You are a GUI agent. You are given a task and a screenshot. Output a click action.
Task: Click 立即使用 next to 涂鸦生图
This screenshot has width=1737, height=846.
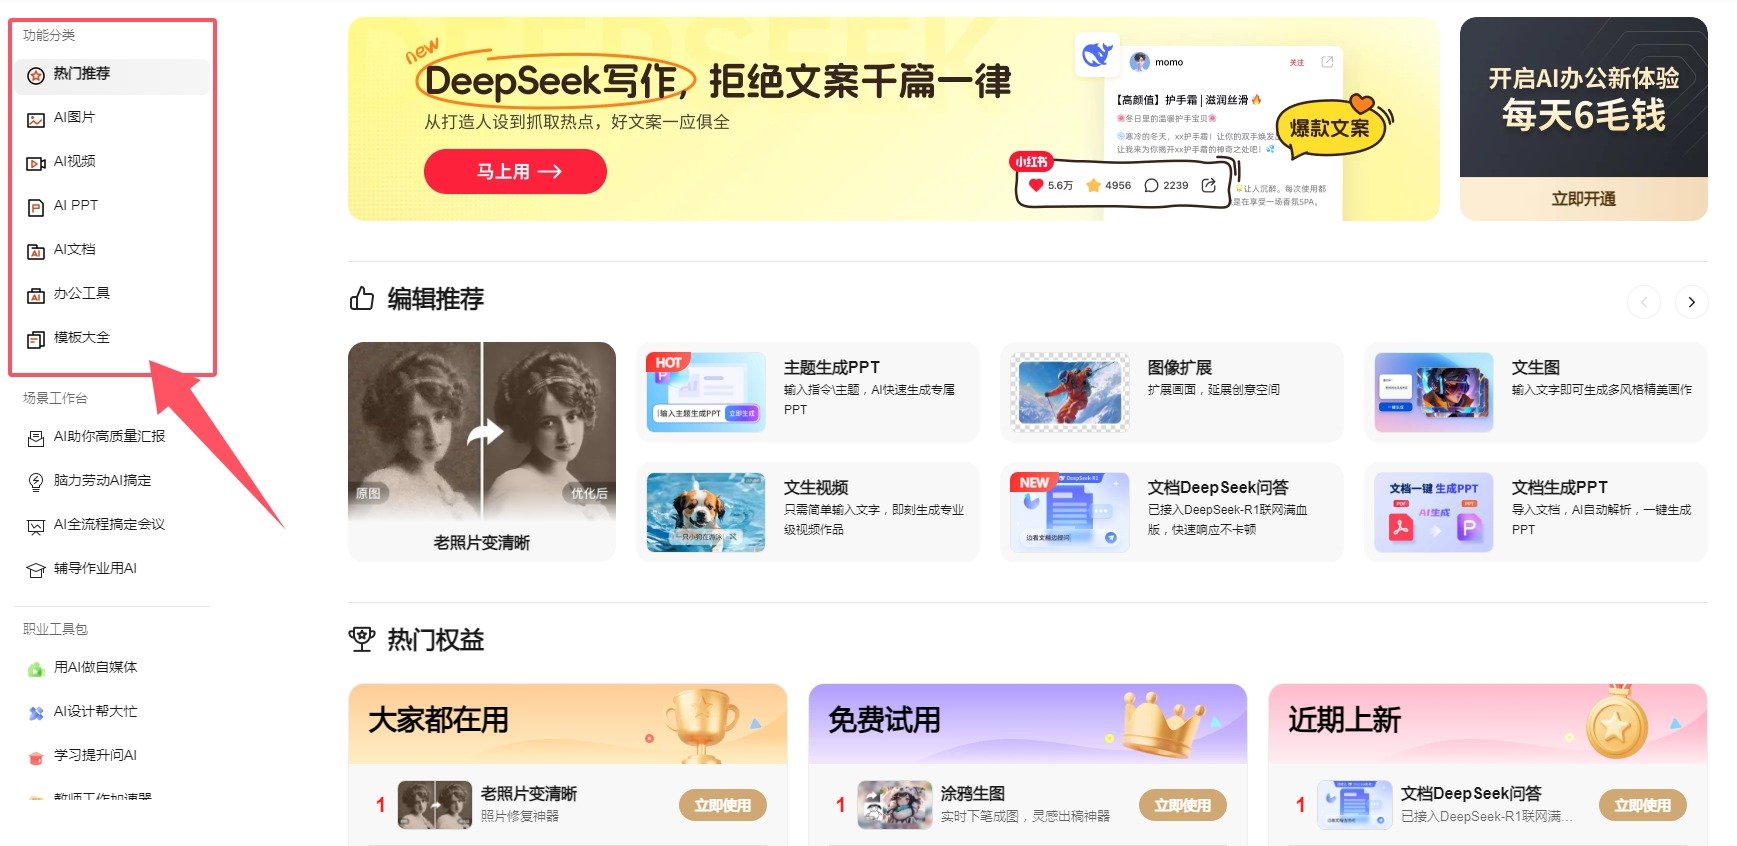pyautogui.click(x=1182, y=805)
